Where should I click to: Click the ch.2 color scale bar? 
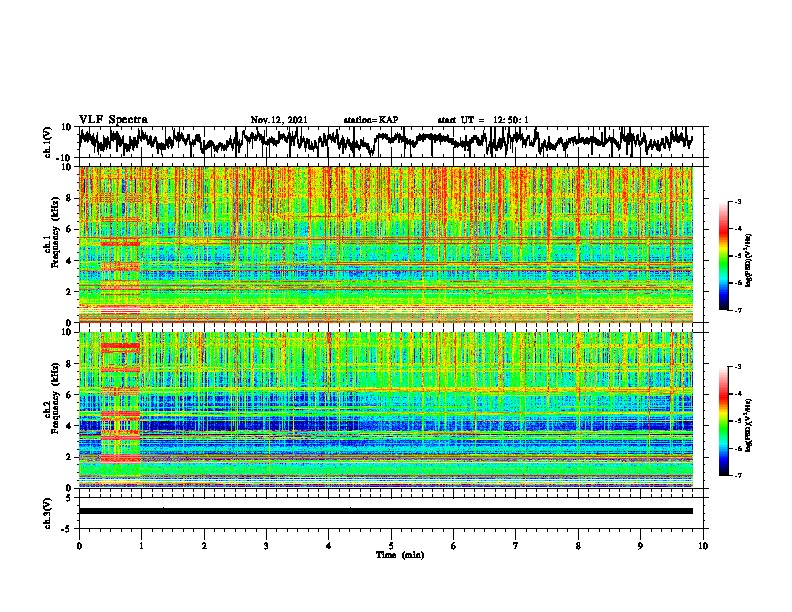click(723, 421)
